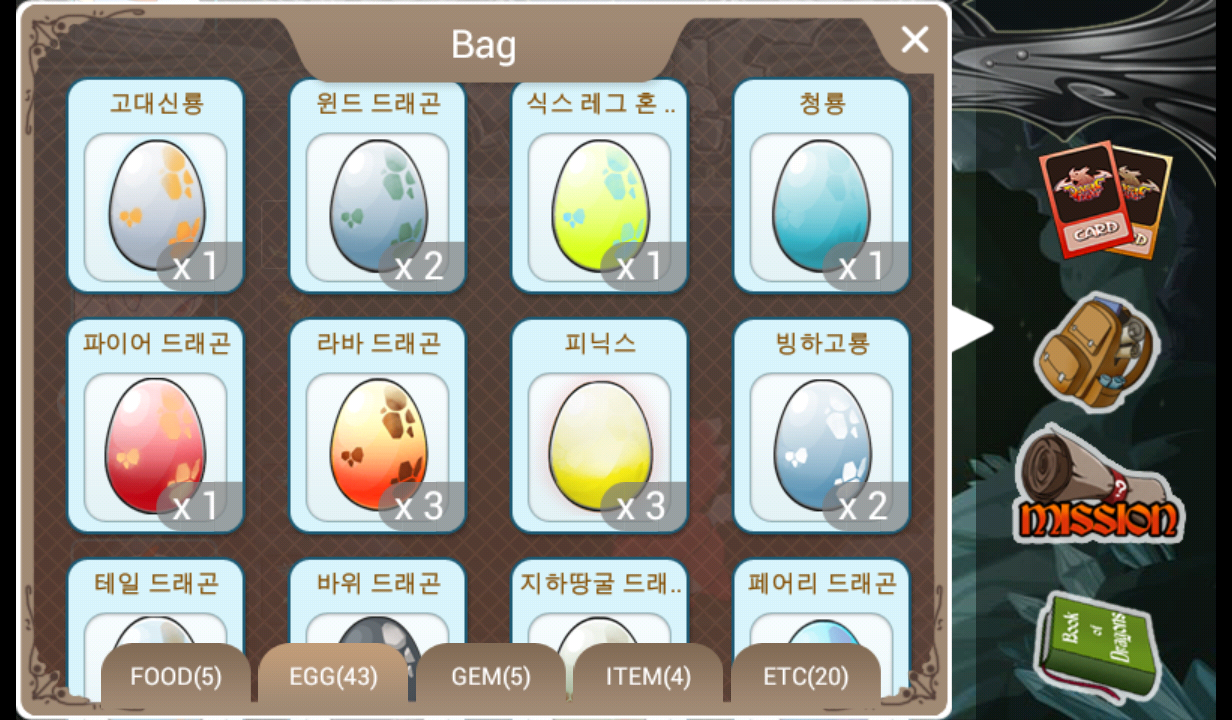Switch to the EGG(43) tab
Image resolution: width=1232 pixels, height=720 pixels.
click(333, 677)
